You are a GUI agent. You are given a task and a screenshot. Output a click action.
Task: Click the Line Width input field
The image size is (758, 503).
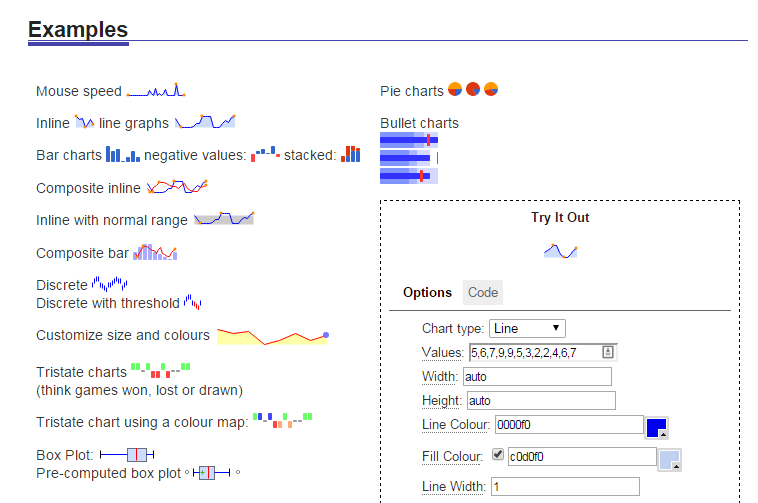pos(564,486)
